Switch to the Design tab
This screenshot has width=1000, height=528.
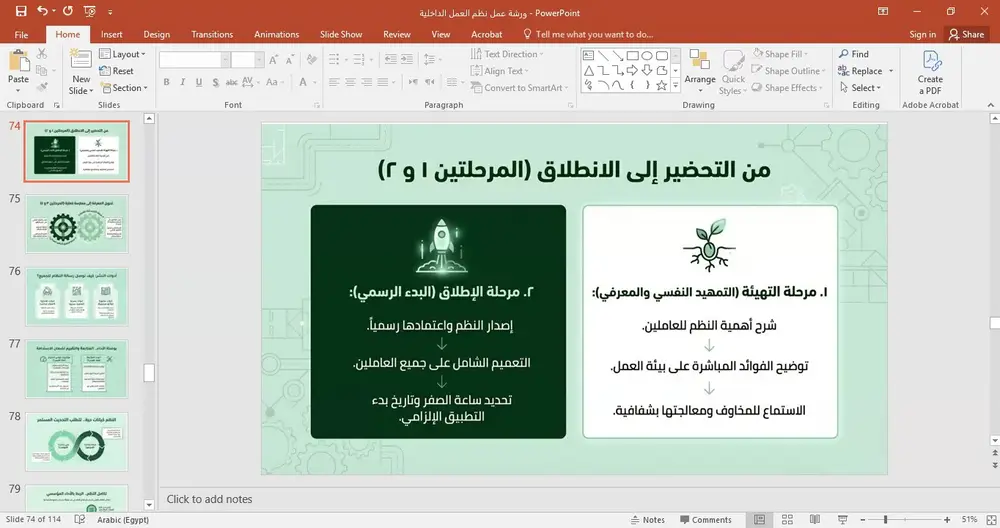click(156, 34)
